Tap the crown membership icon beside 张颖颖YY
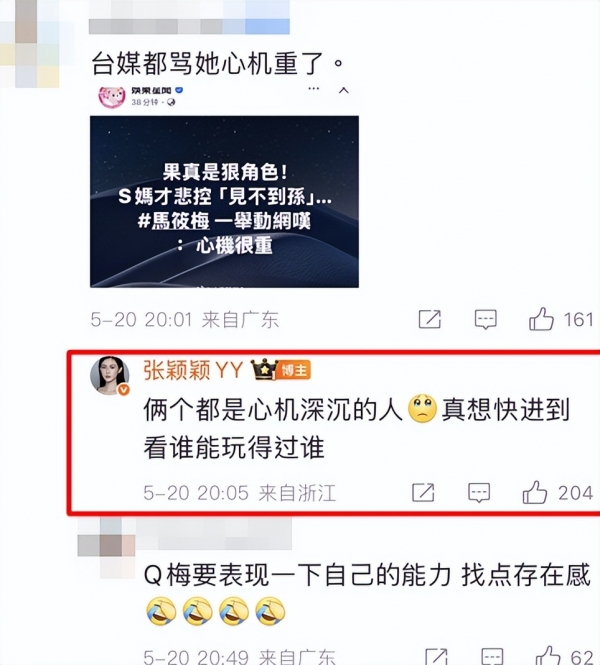The height and width of the screenshot is (665, 600). 264,369
